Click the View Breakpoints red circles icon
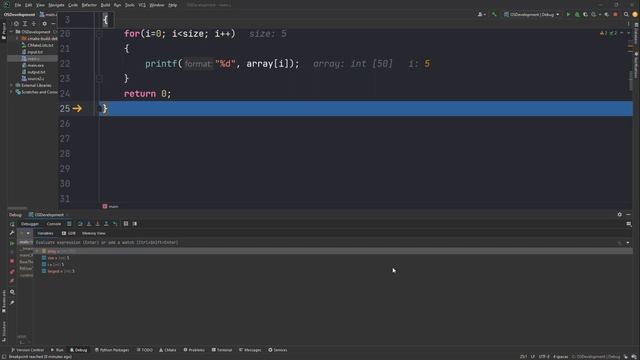This screenshot has width=640, height=360. 12,272
